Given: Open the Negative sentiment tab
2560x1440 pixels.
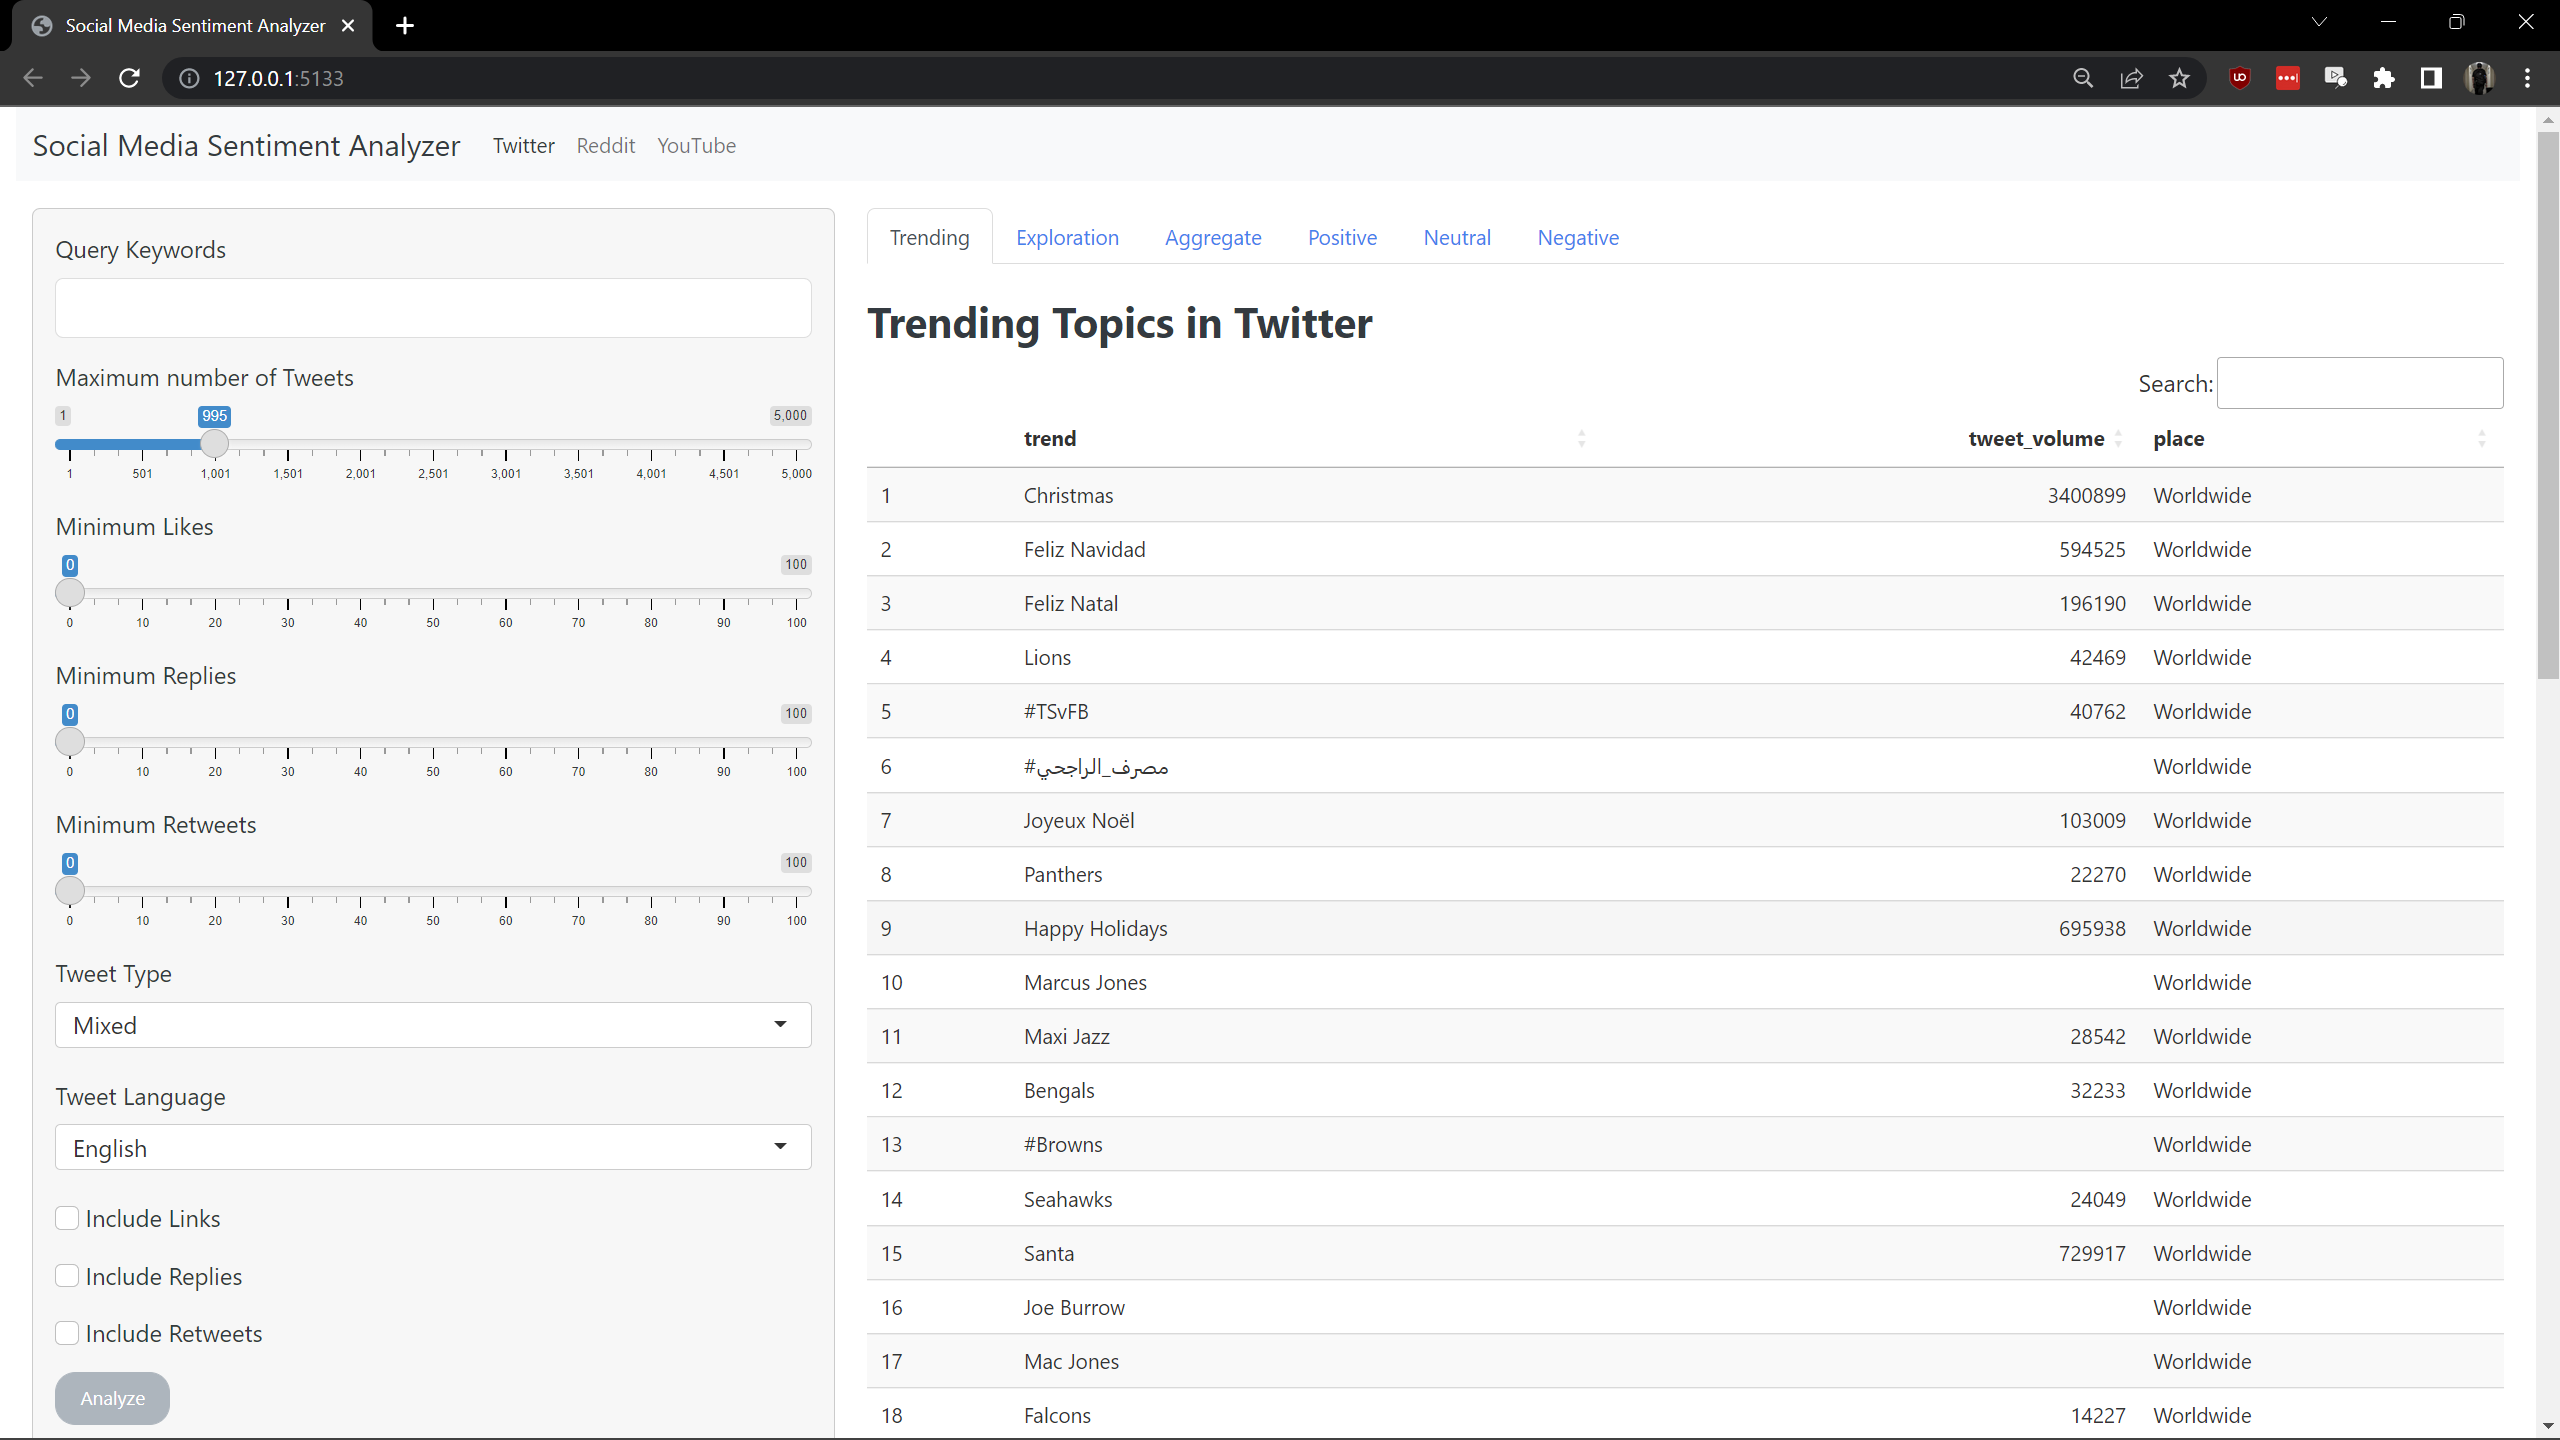Looking at the screenshot, I should click(1577, 237).
